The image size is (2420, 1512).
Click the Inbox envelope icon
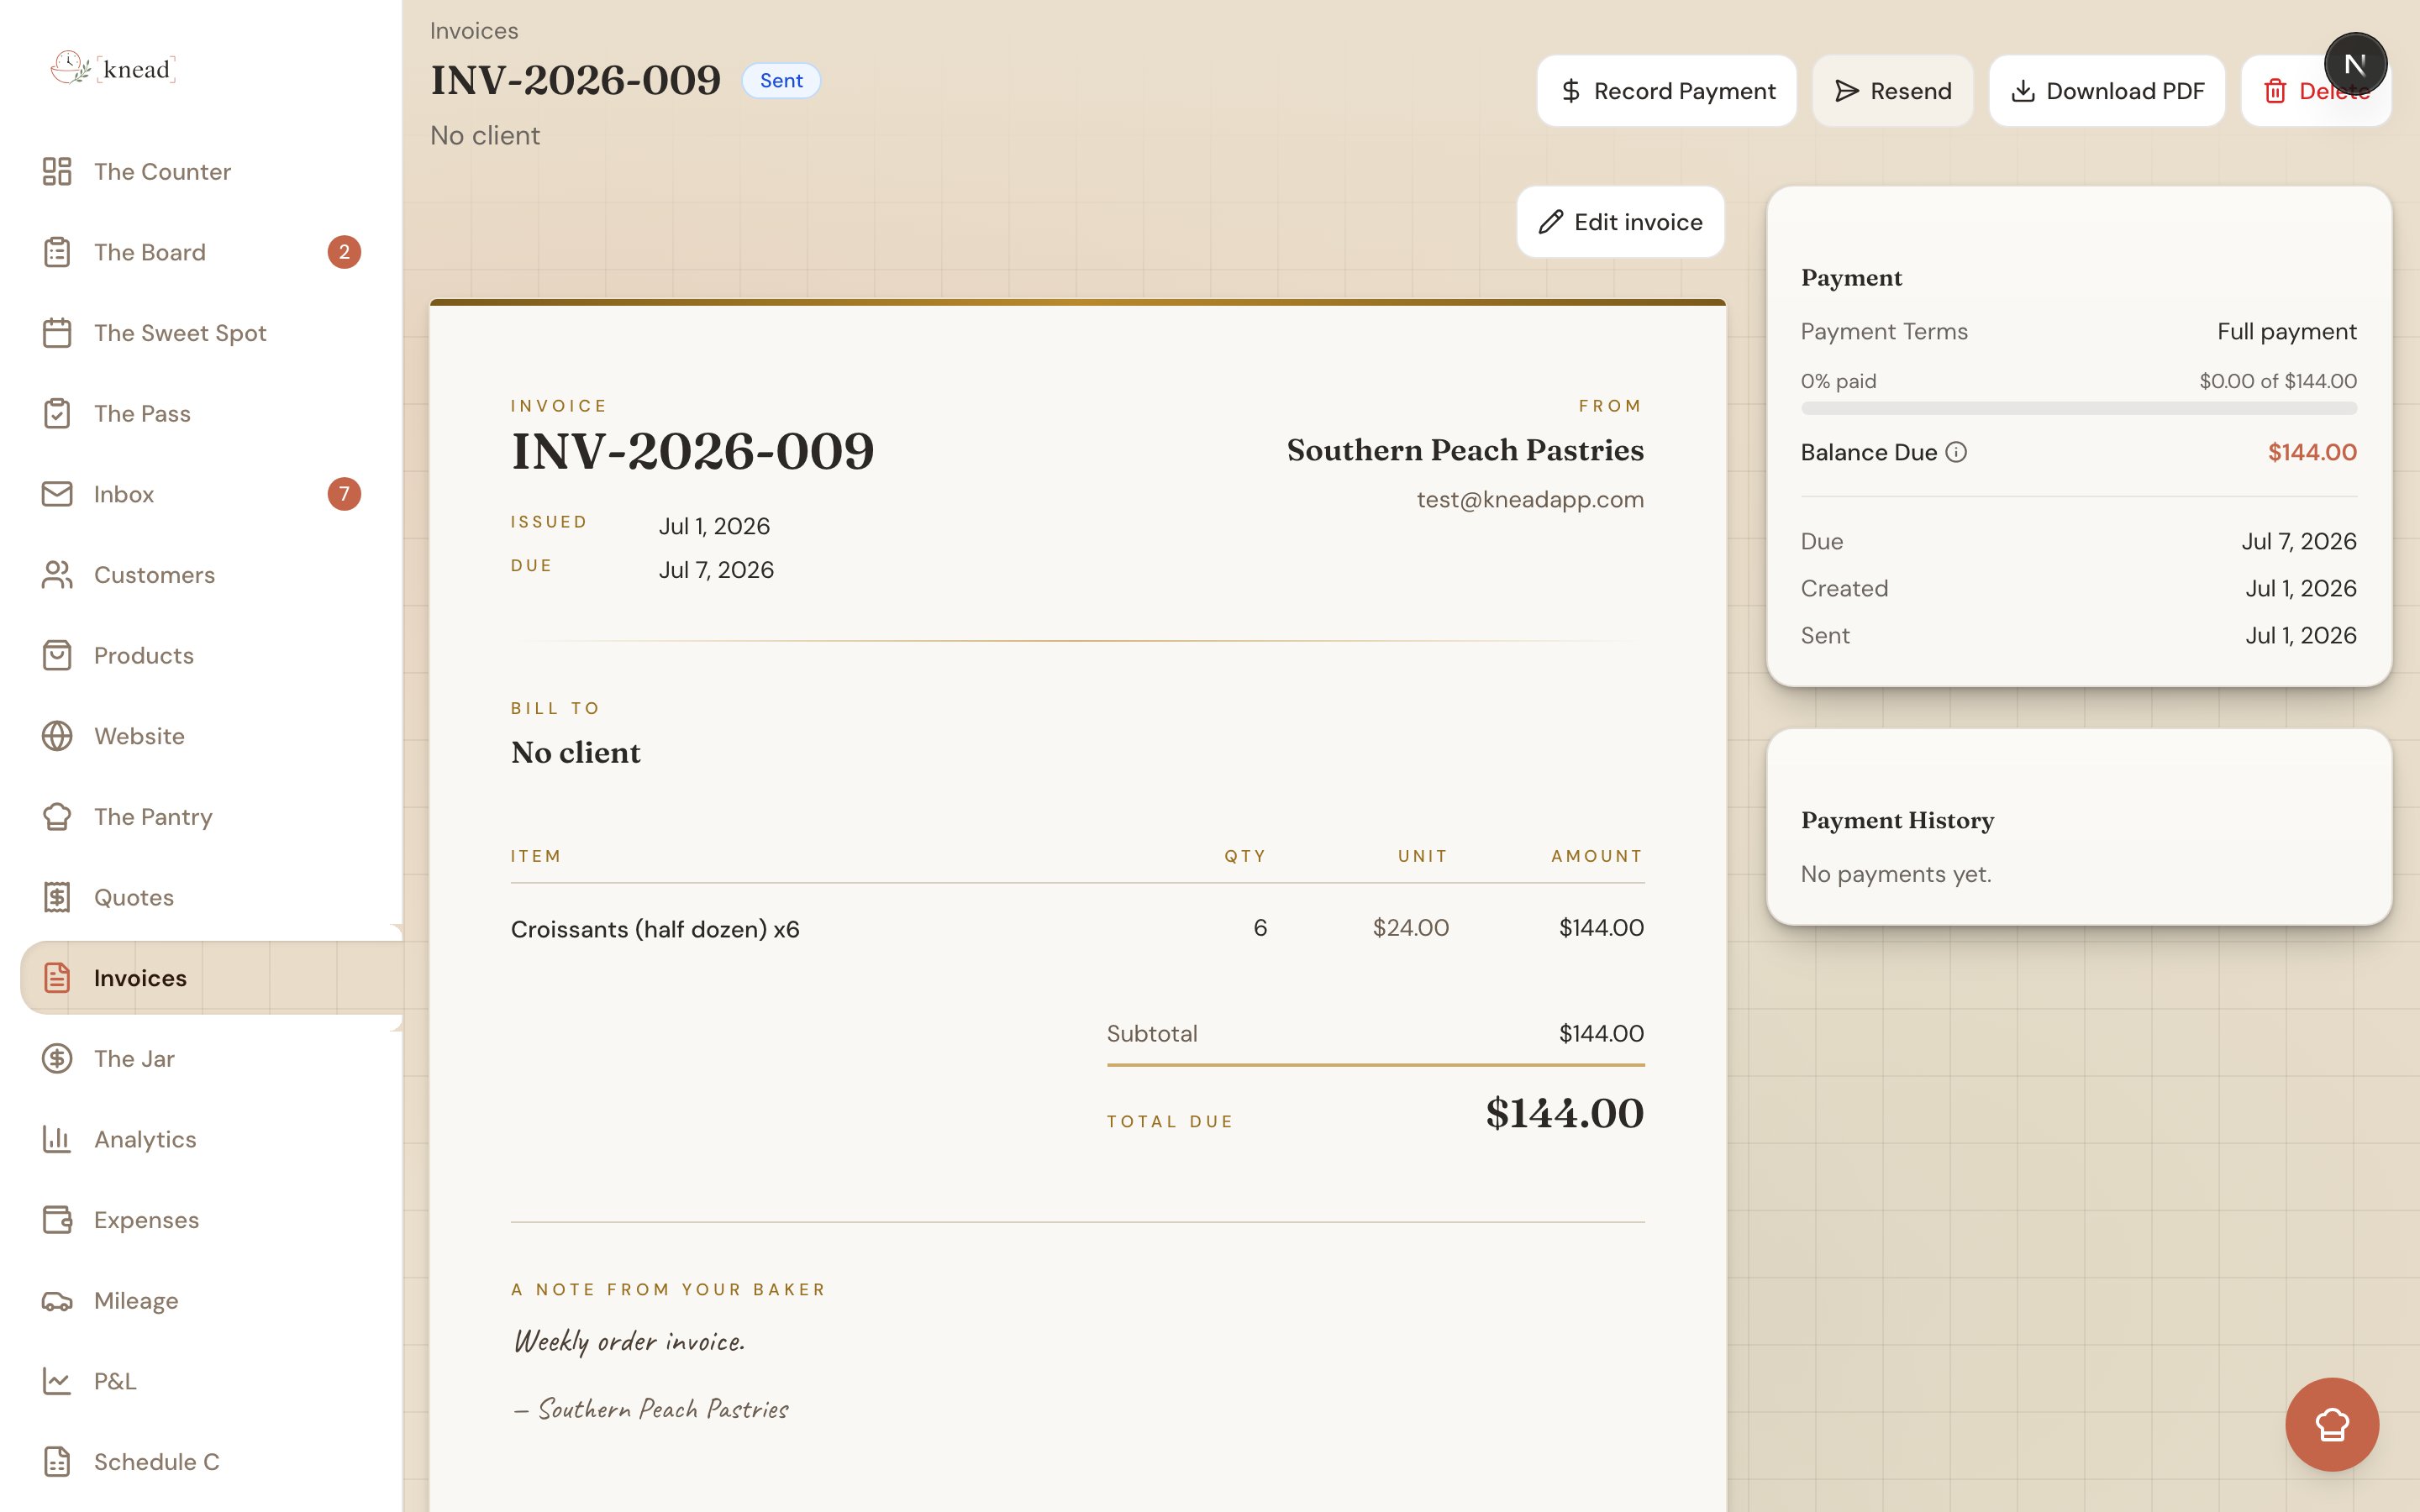(x=57, y=494)
